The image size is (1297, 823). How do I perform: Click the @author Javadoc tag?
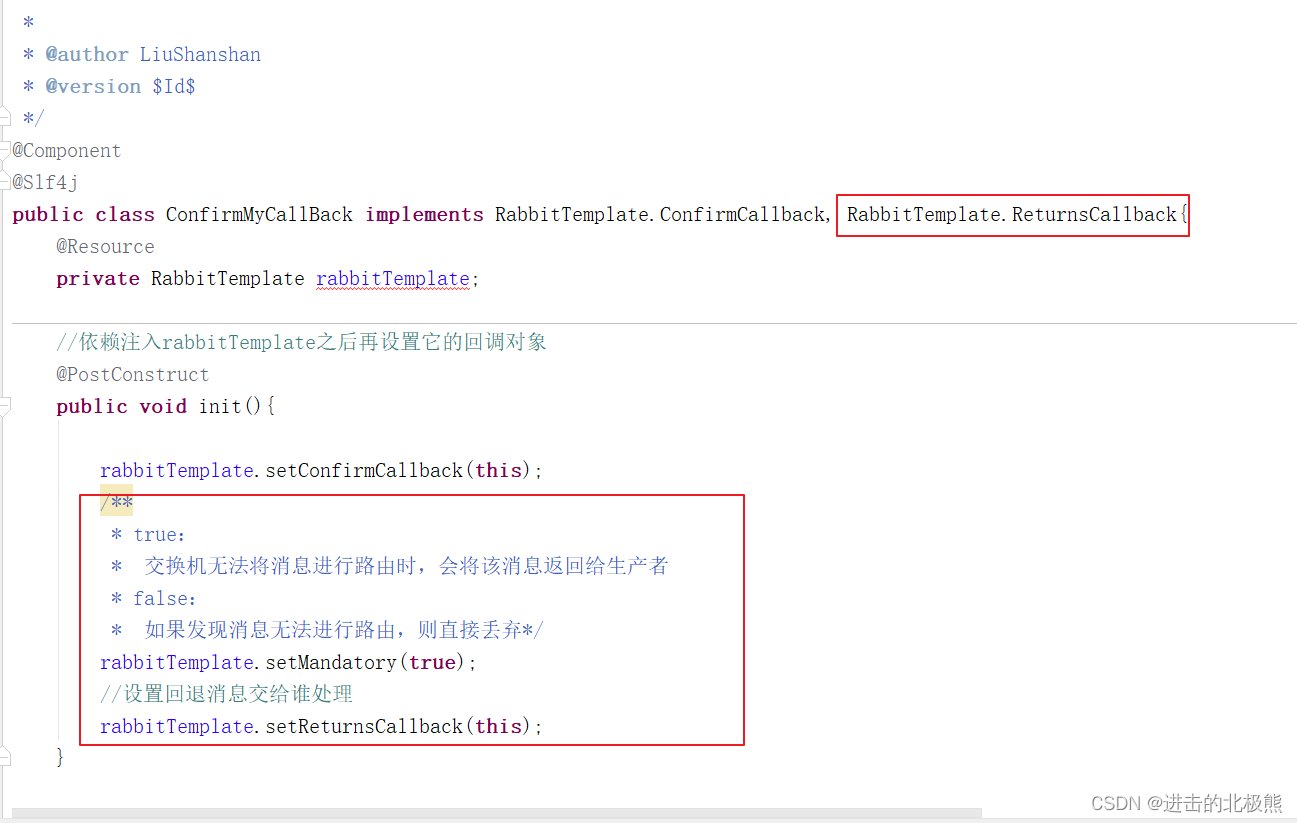pos(87,55)
